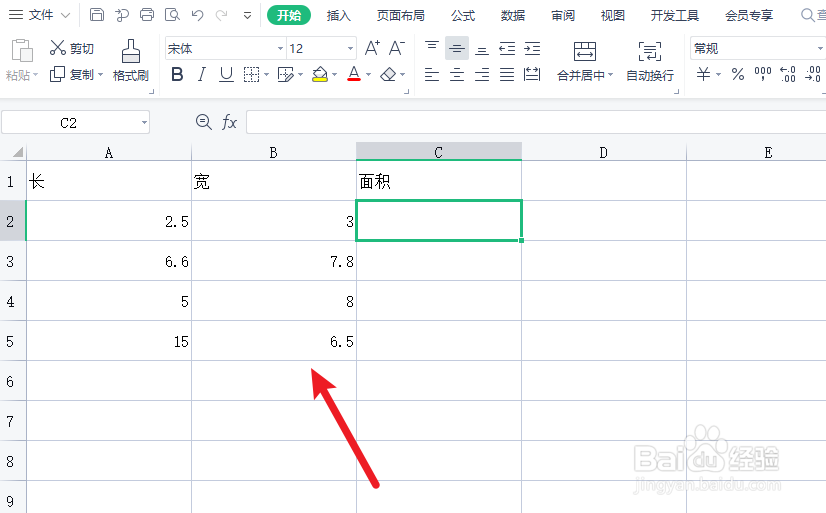This screenshot has height=513, width=826.
Task: Open the Name Box dropdown arrow
Action: 144,123
